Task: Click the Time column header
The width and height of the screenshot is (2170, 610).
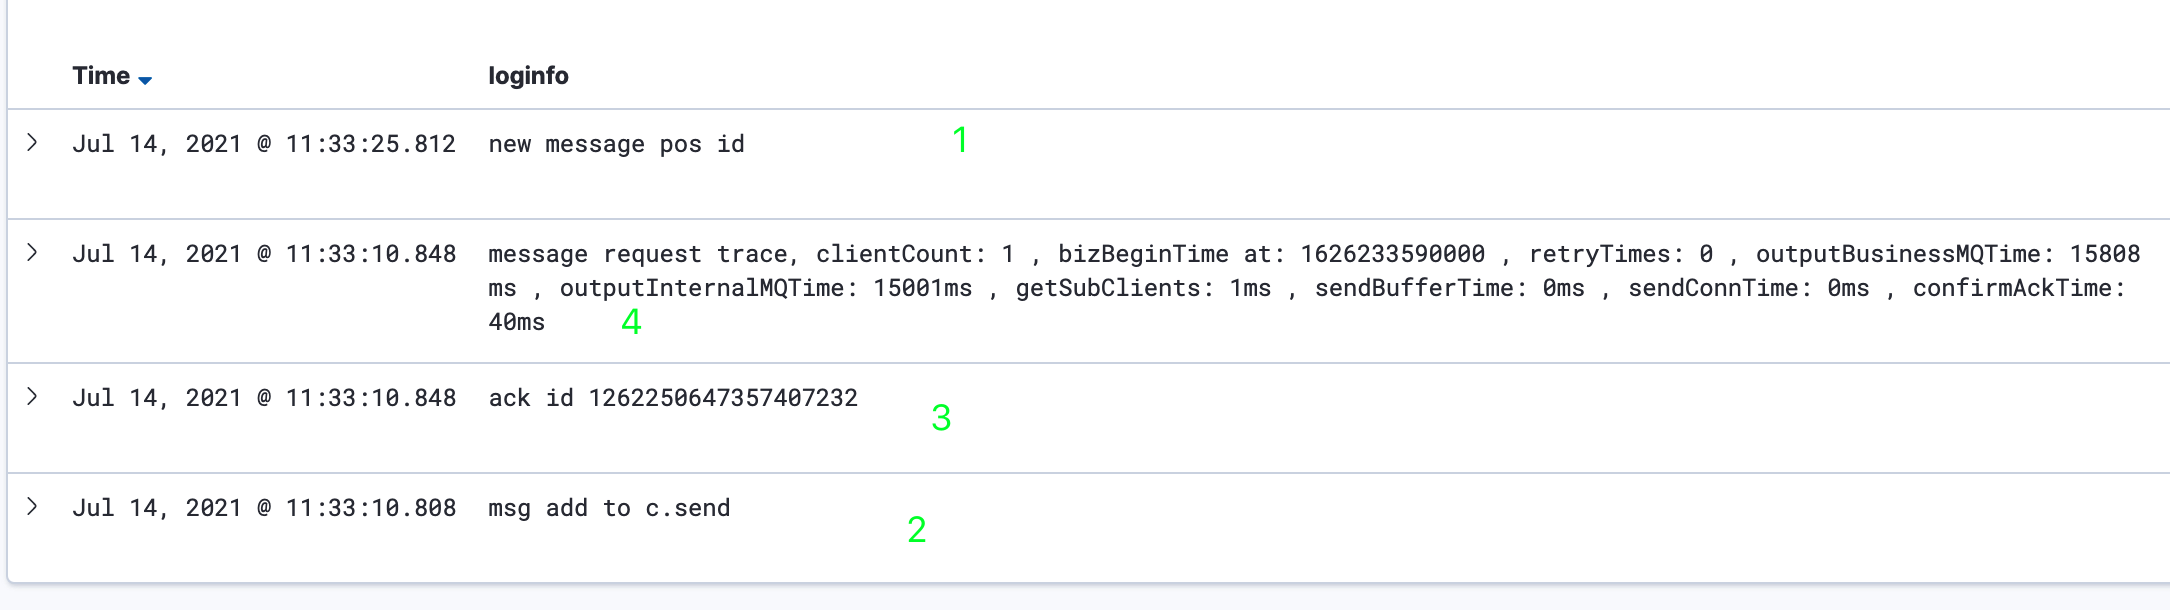Action: [x=101, y=76]
